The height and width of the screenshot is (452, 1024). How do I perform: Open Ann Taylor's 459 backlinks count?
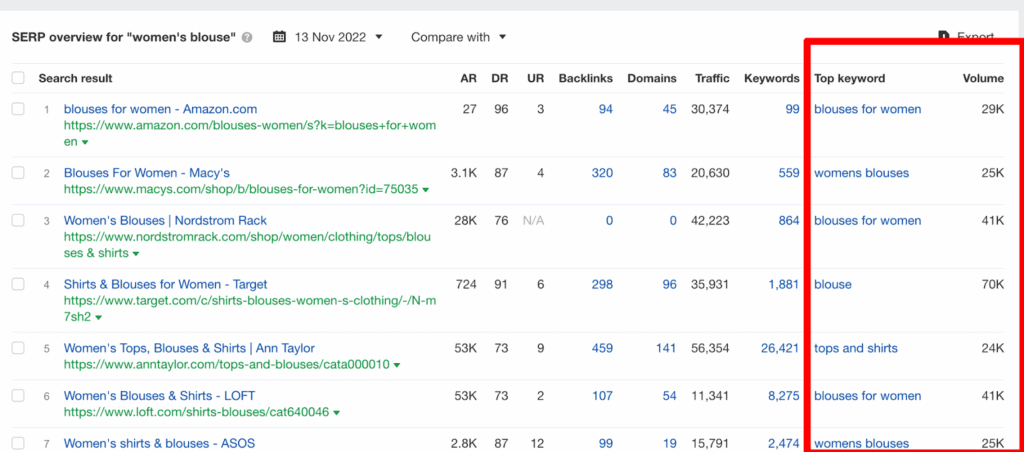pyautogui.click(x=602, y=348)
